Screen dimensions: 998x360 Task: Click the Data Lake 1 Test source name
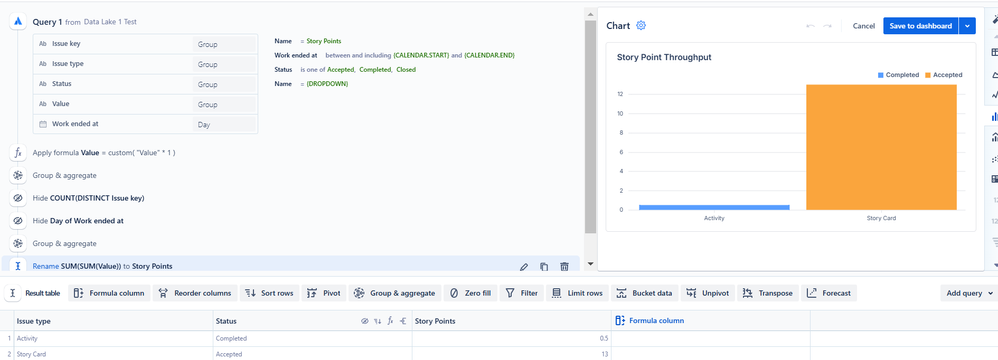[x=110, y=22]
